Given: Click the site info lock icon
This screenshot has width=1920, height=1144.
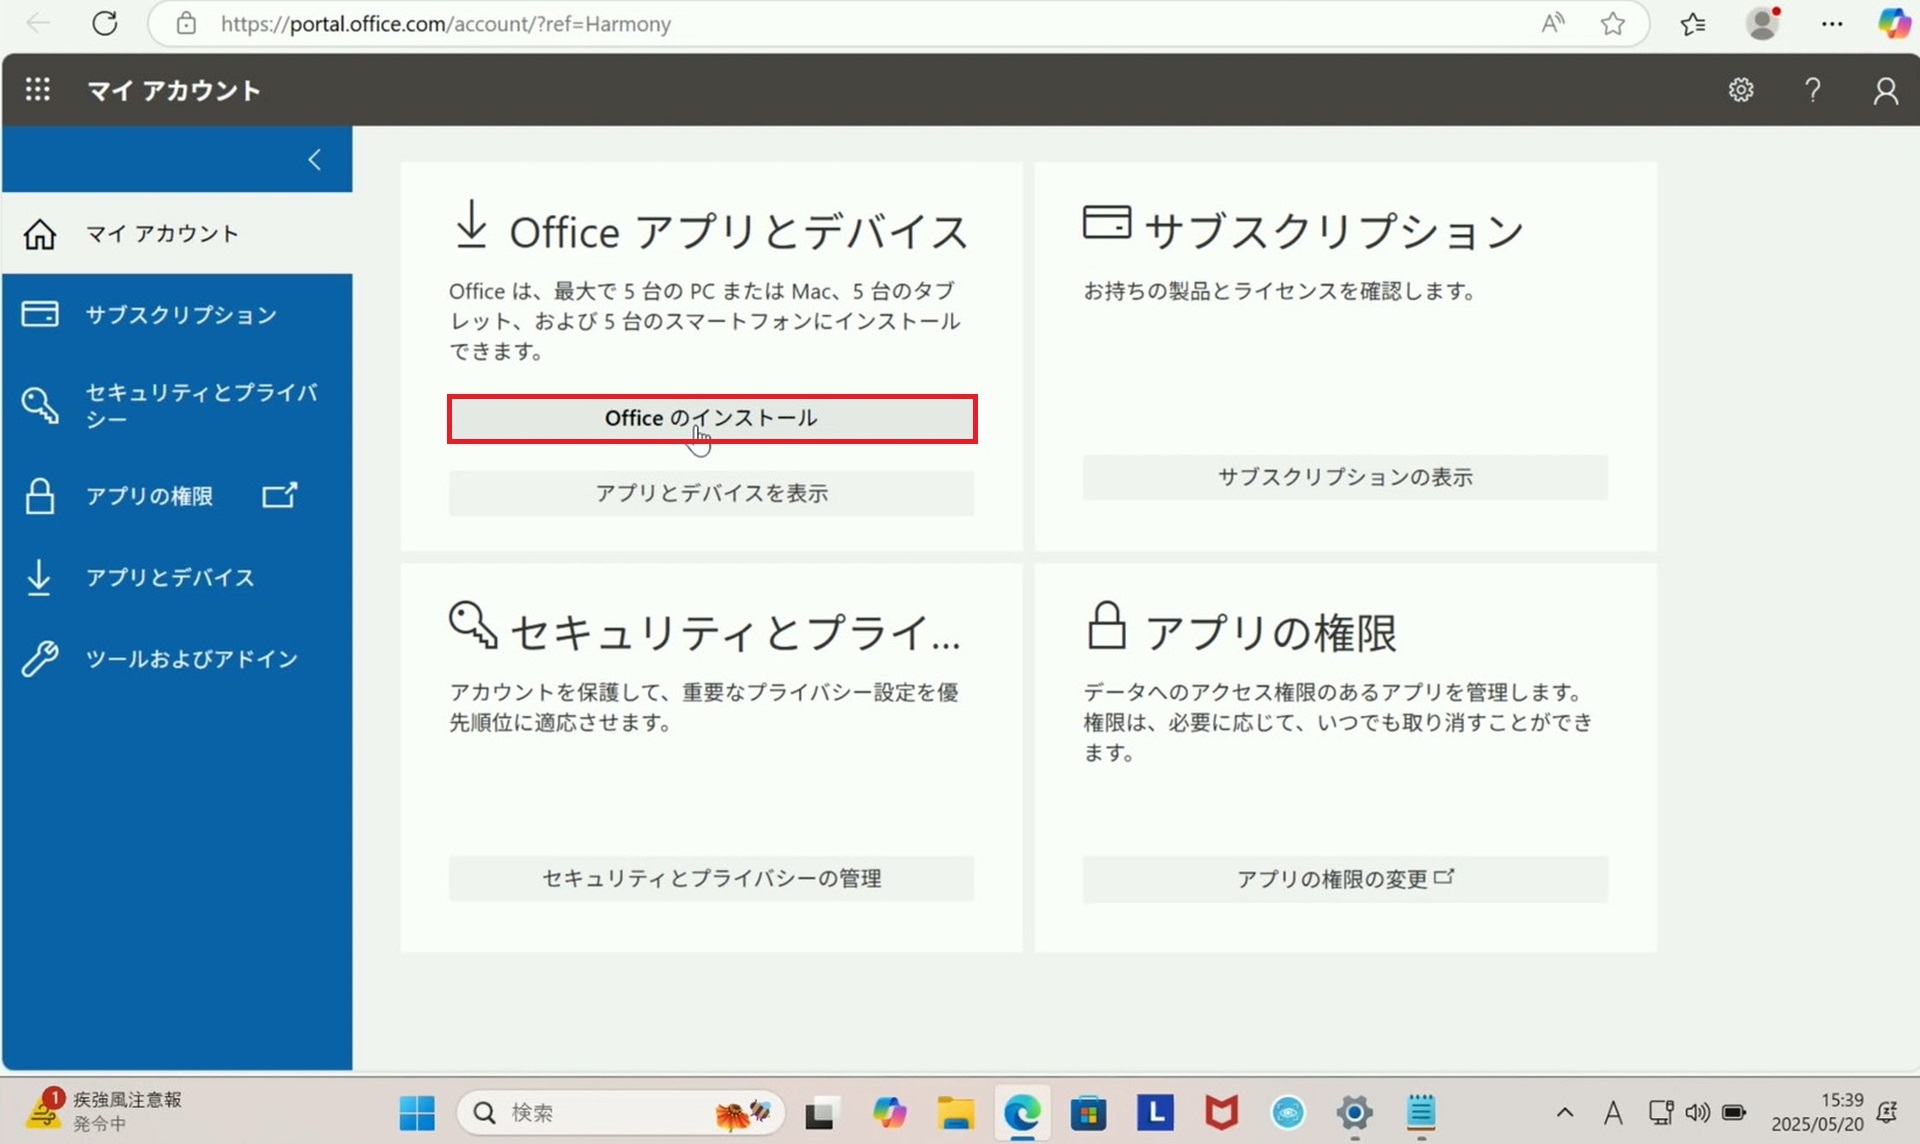Looking at the screenshot, I should click(186, 23).
